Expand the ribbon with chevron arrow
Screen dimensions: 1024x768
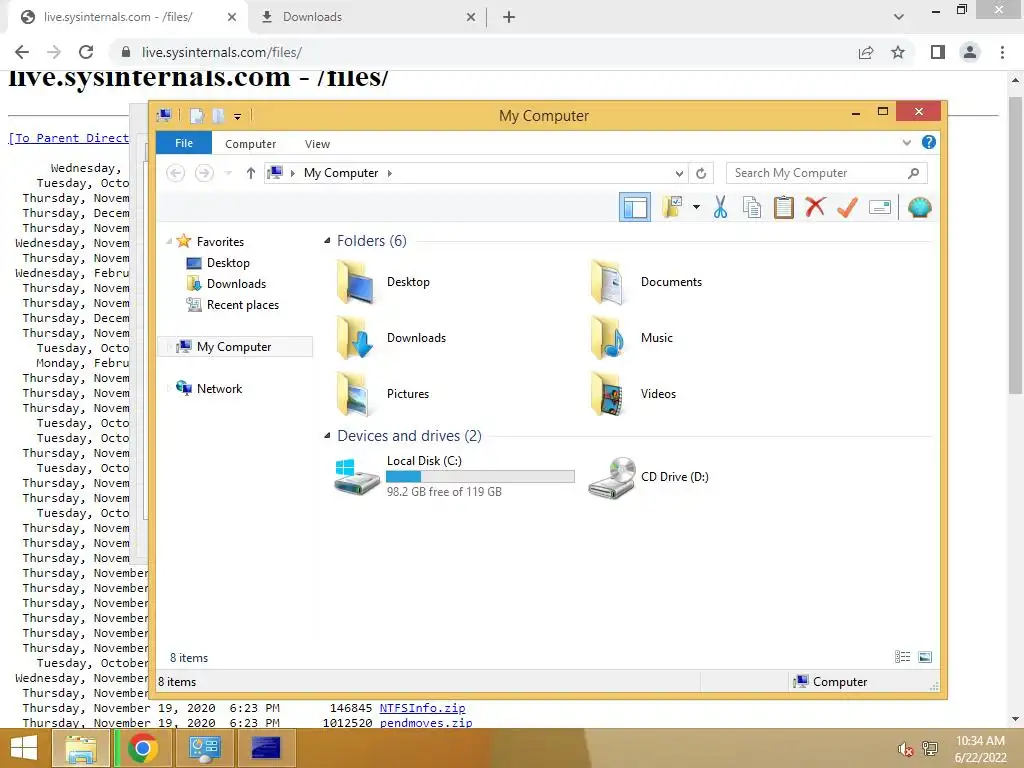pos(906,142)
